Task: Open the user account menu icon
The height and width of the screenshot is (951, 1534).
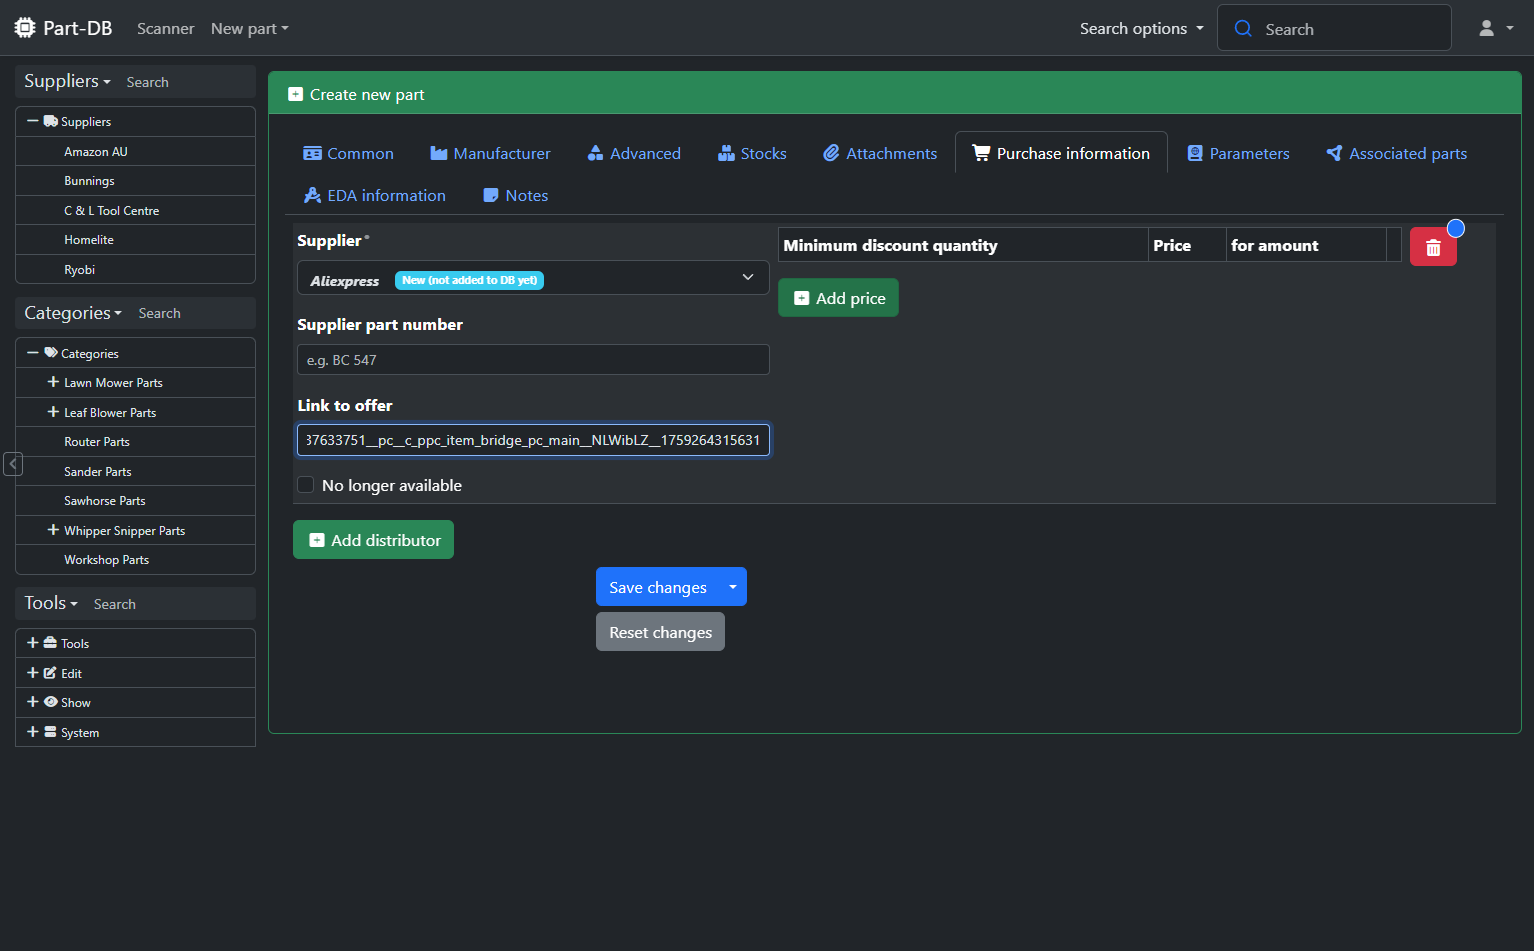Action: pyautogui.click(x=1487, y=28)
